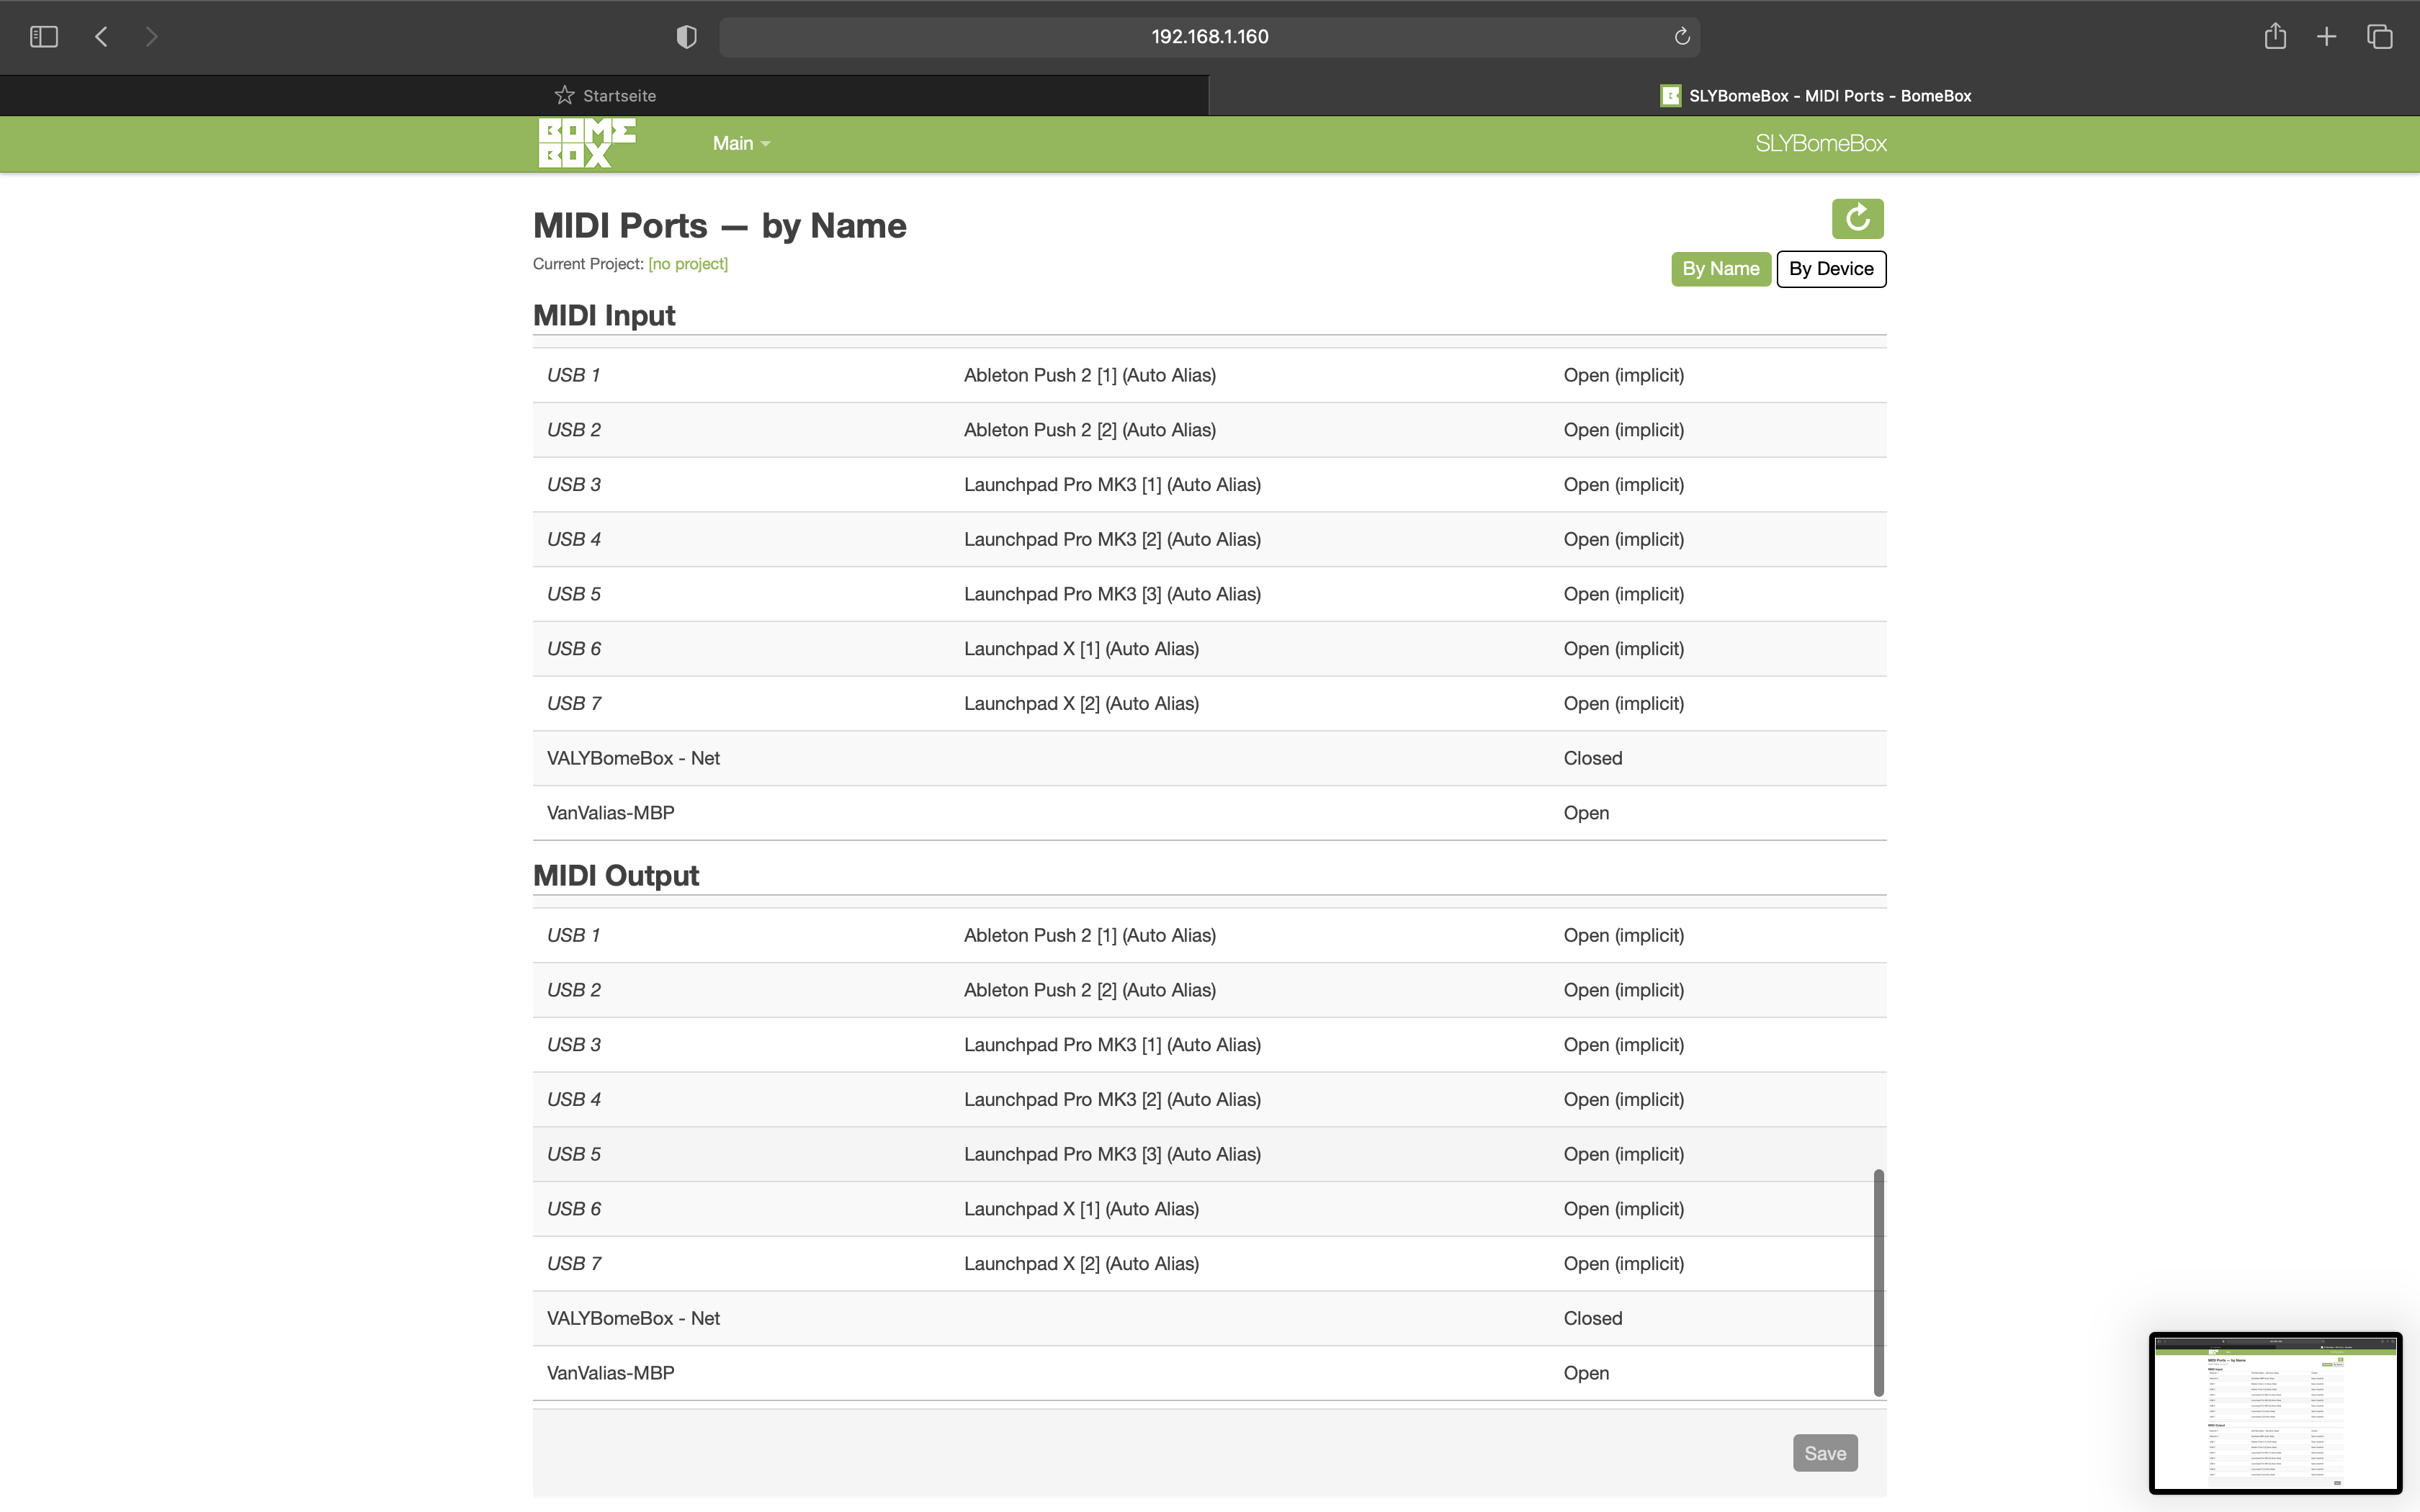Select USB 6 in MIDI Output

tap(574, 1209)
